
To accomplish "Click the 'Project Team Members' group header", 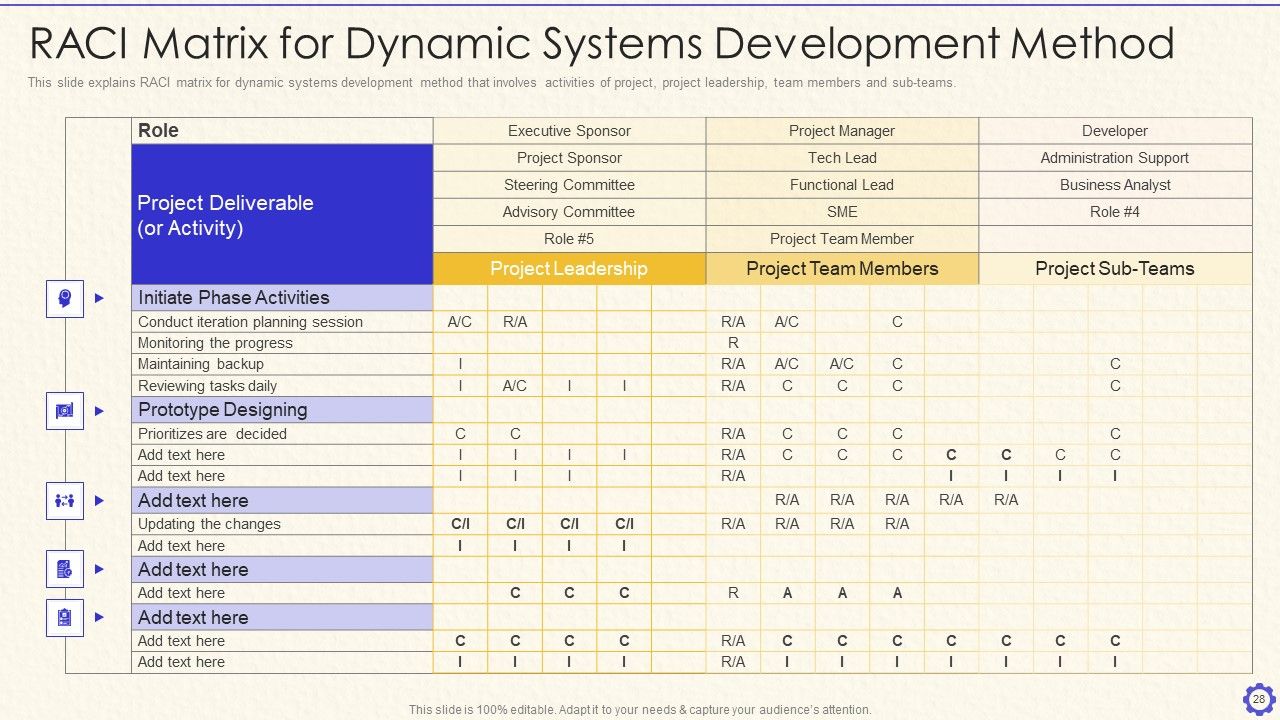I will coord(842,269).
